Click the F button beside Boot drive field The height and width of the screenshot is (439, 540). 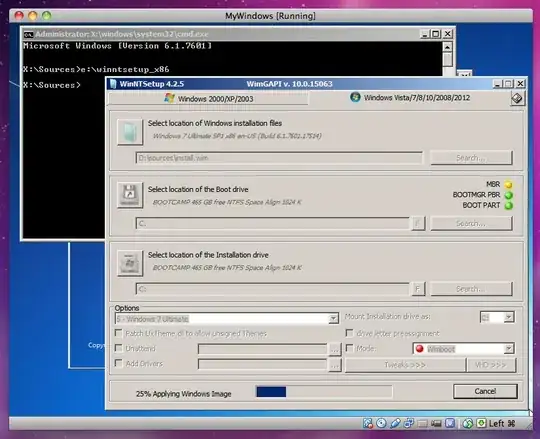pos(418,223)
